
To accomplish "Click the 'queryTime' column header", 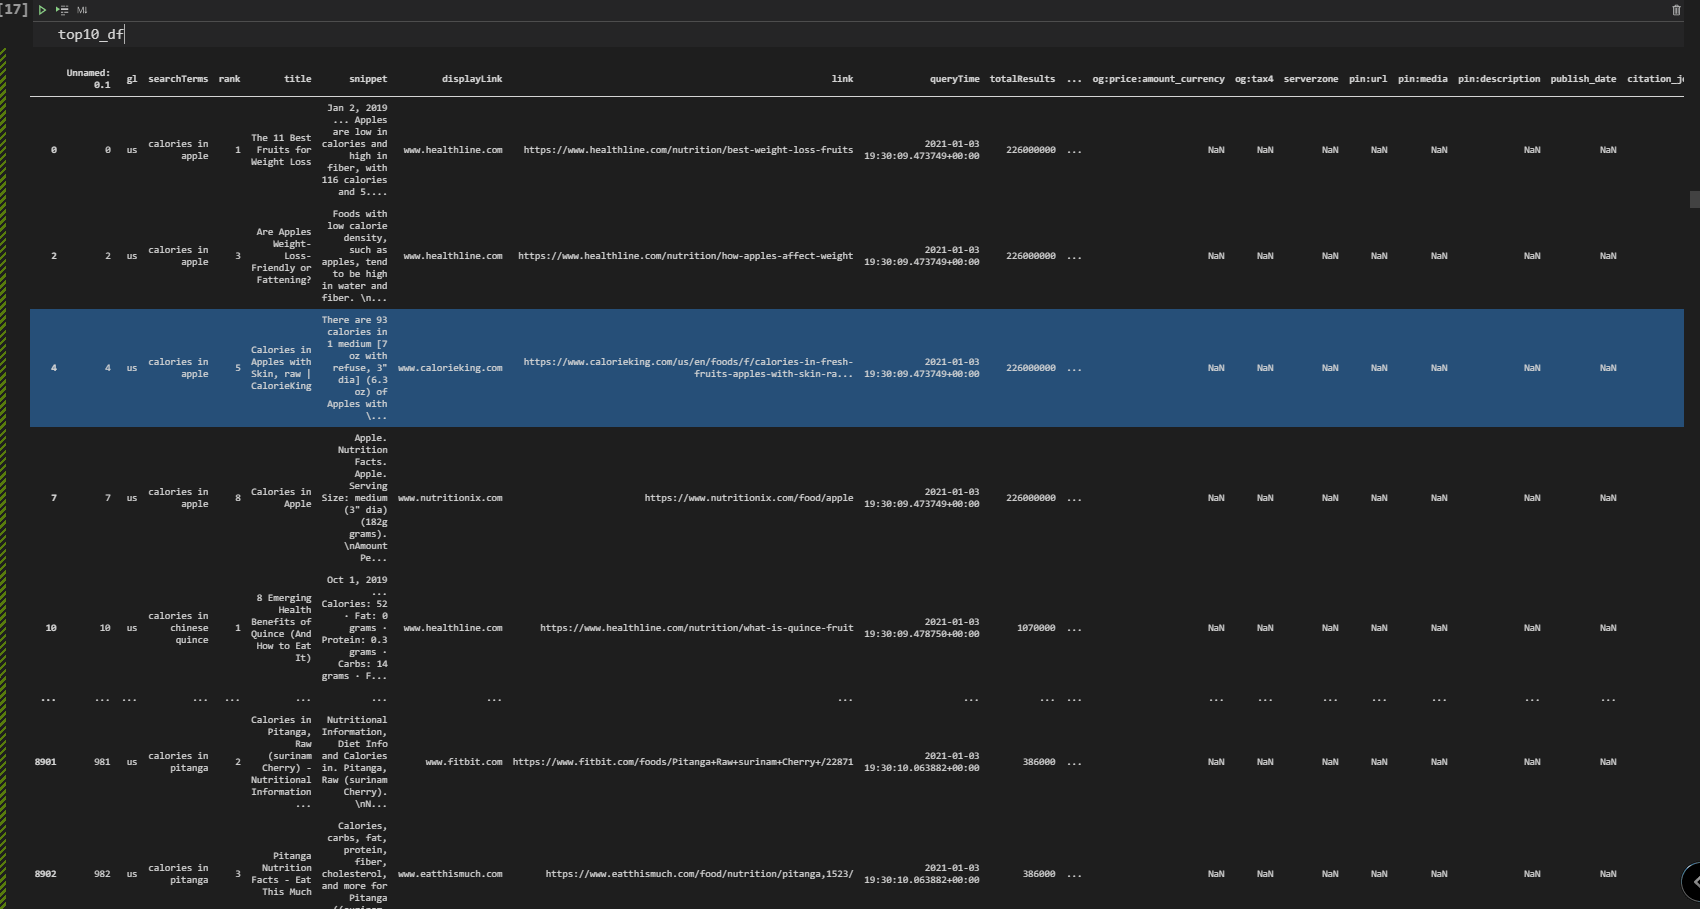I will point(954,79).
